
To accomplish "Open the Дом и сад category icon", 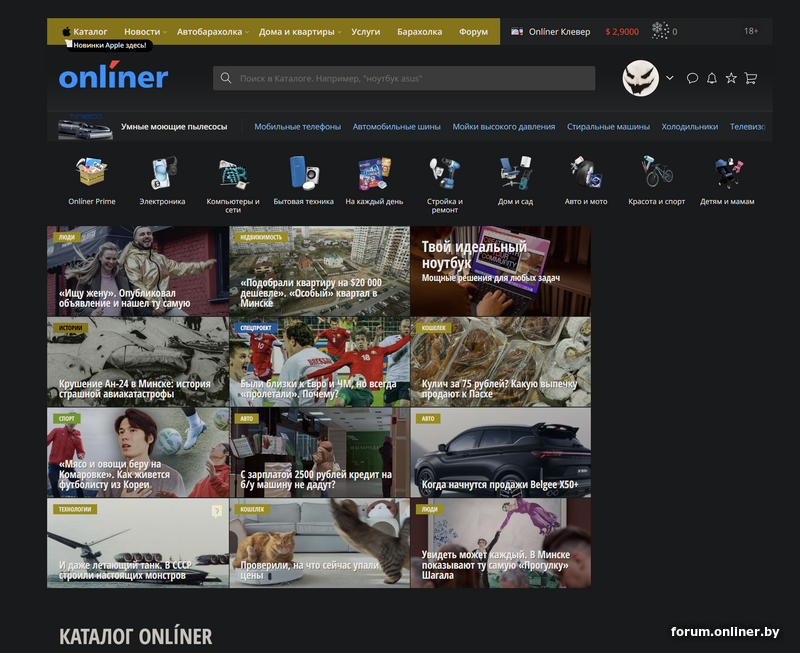I will (515, 173).
